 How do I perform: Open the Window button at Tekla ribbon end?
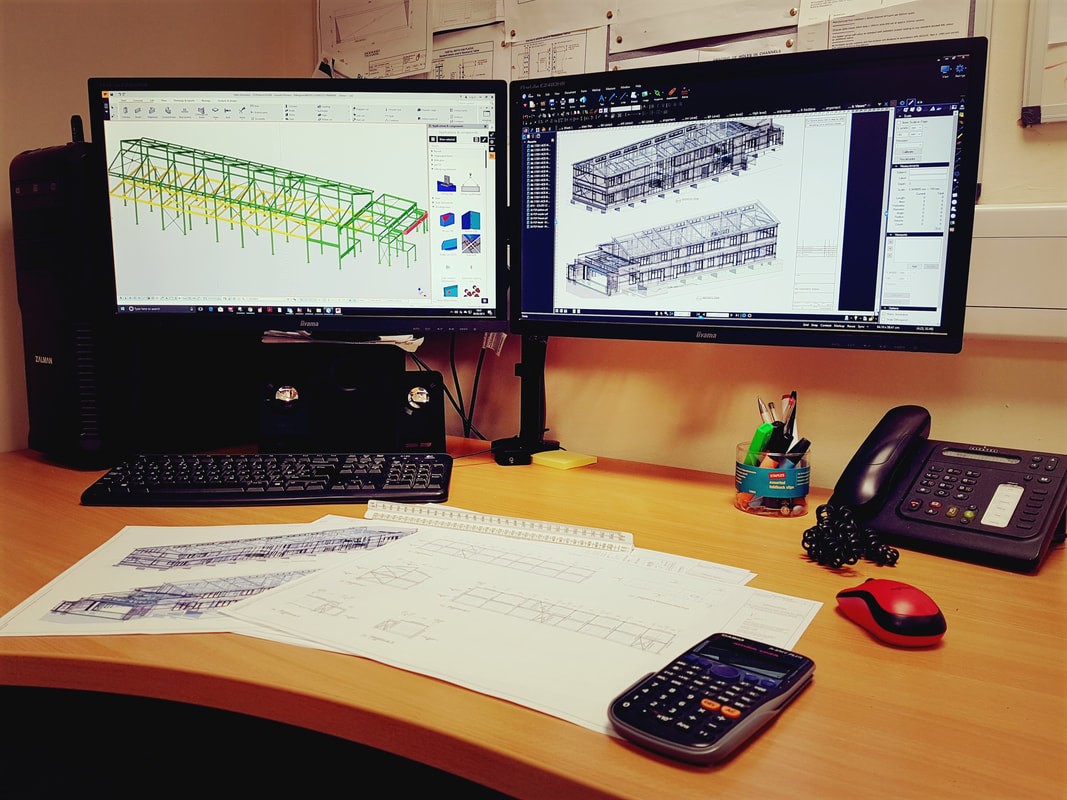(x=486, y=115)
